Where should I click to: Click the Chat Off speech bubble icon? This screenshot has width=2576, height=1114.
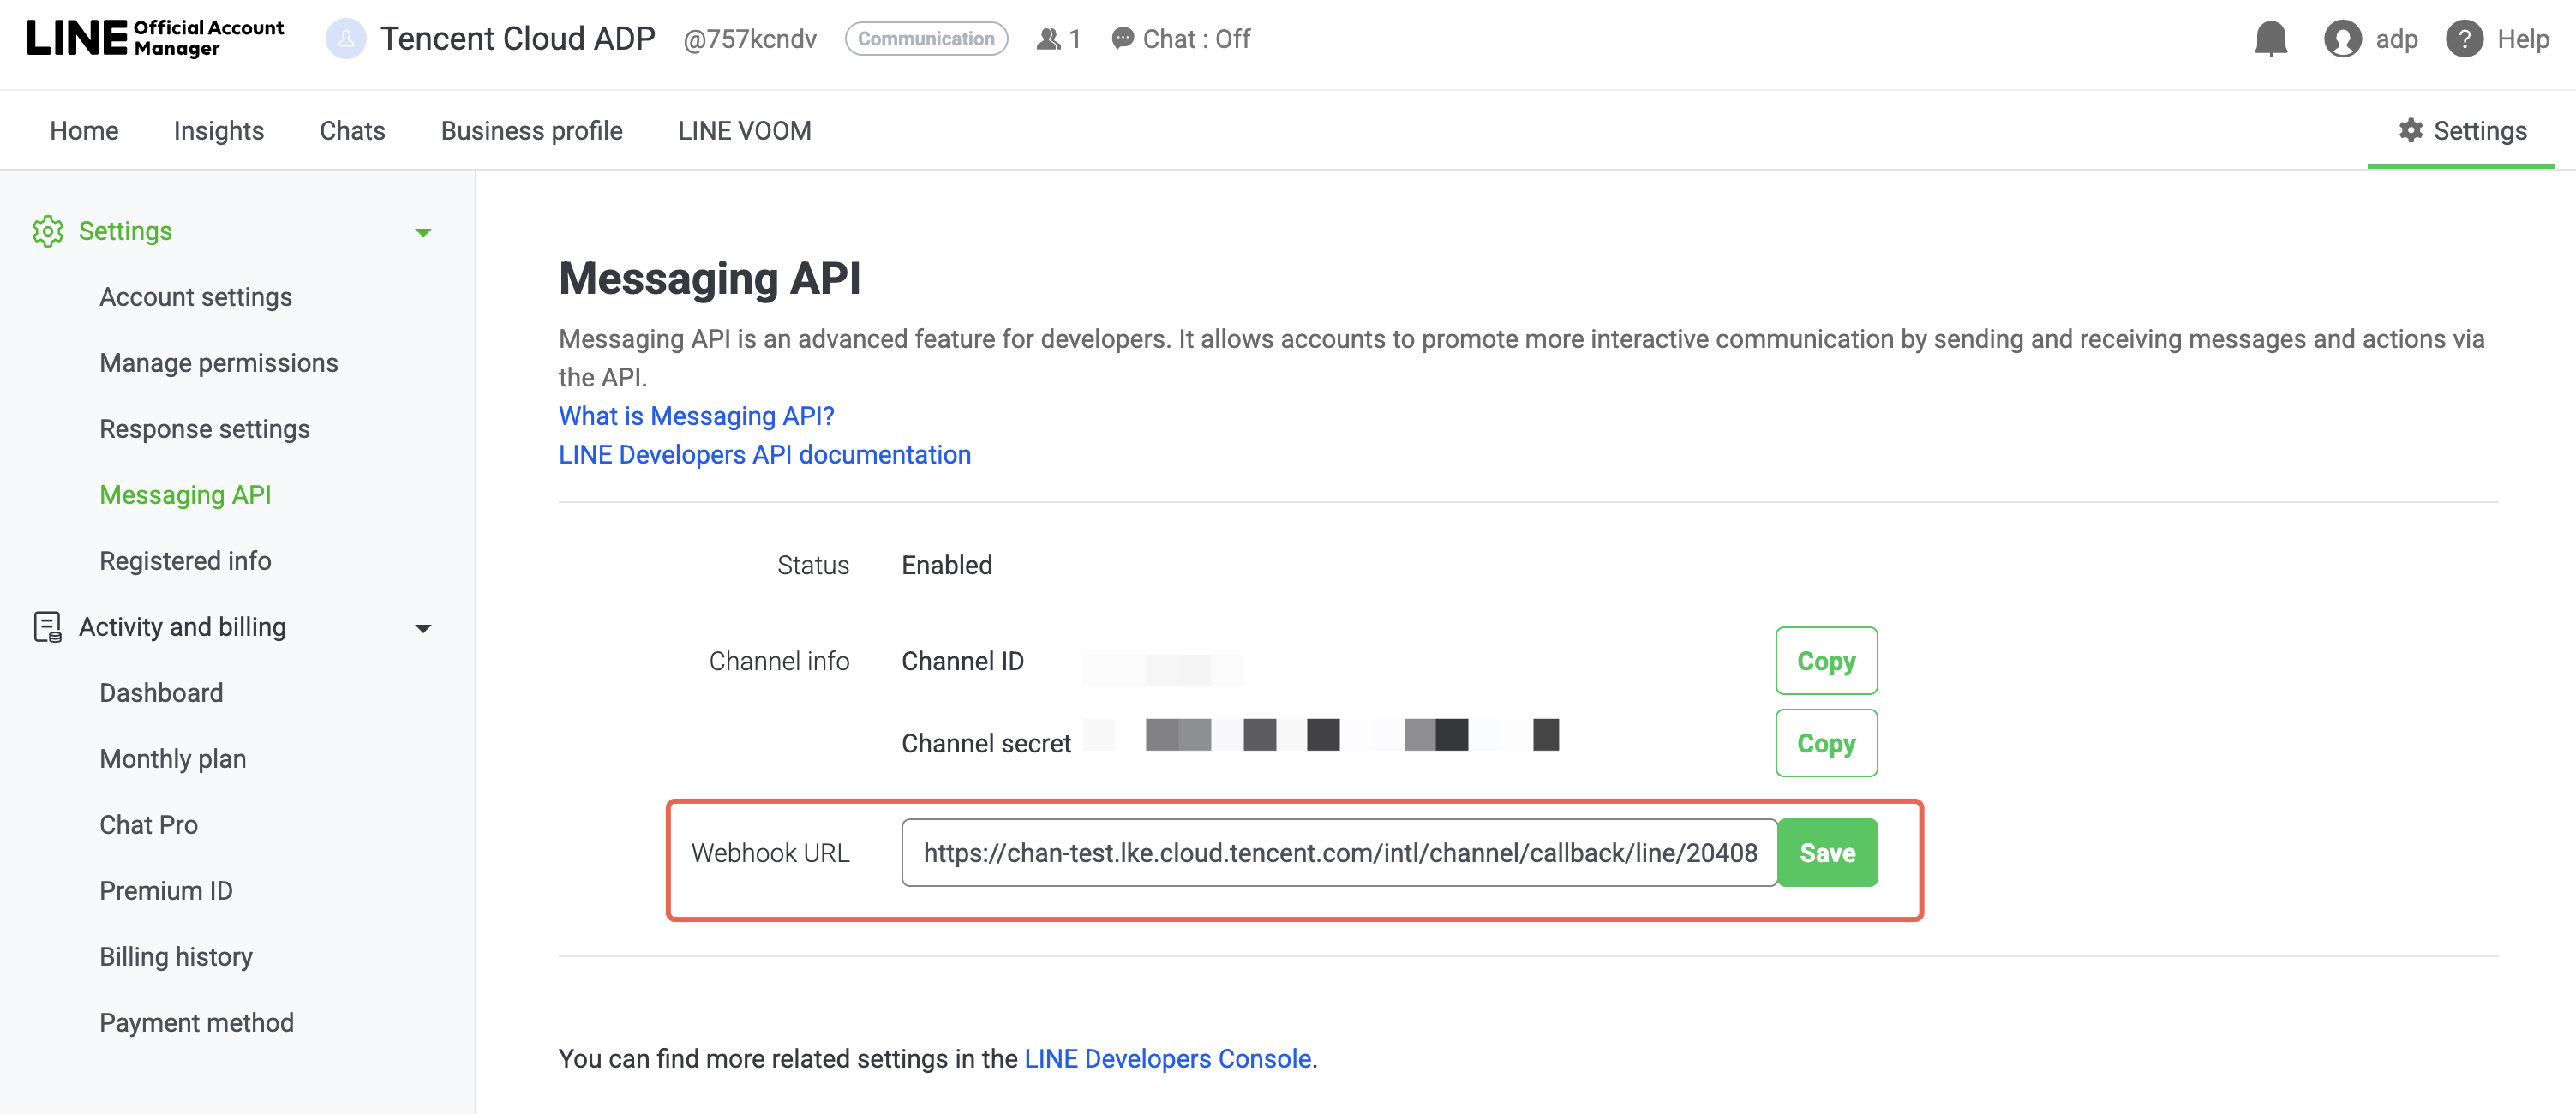[1122, 39]
